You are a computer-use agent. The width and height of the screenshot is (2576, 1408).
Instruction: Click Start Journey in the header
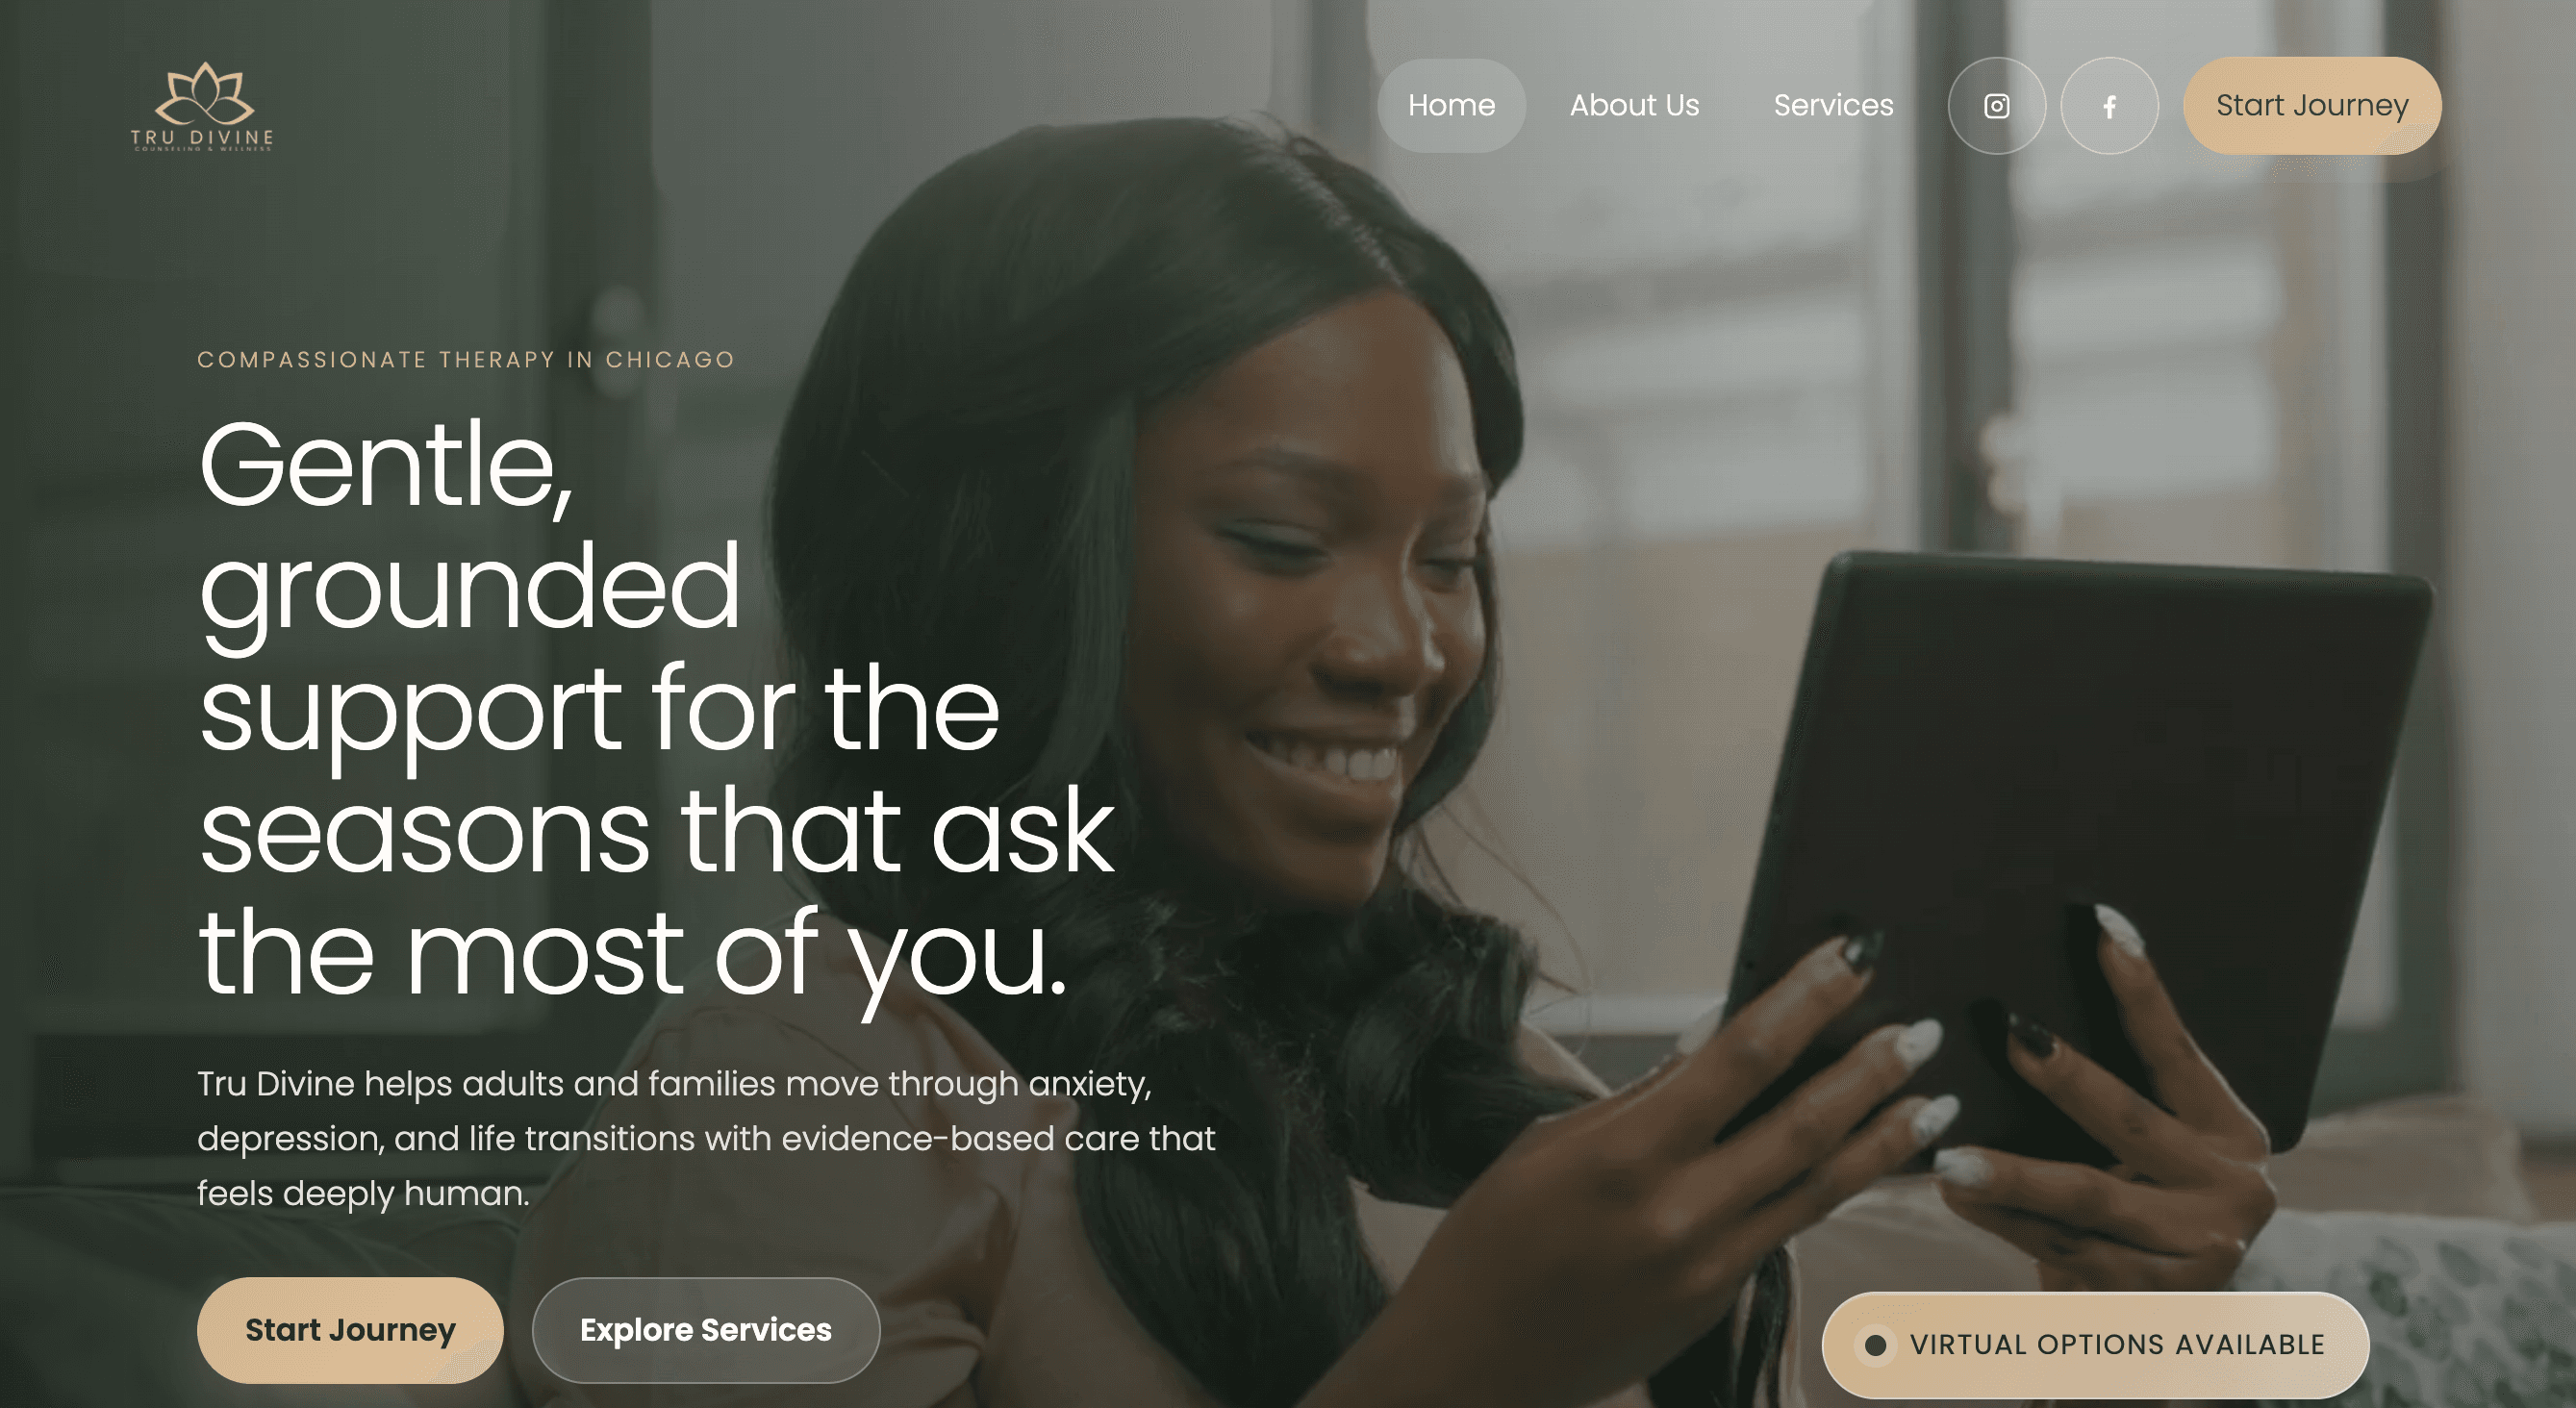tap(2312, 106)
